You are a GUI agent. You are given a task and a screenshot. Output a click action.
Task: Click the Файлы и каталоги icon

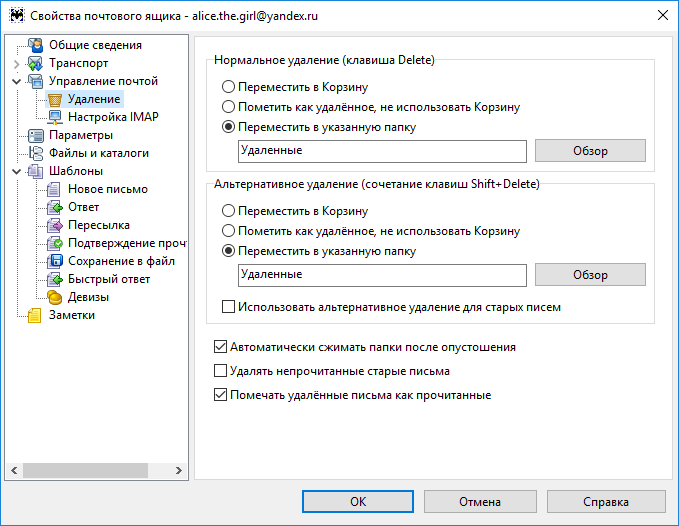(x=36, y=153)
